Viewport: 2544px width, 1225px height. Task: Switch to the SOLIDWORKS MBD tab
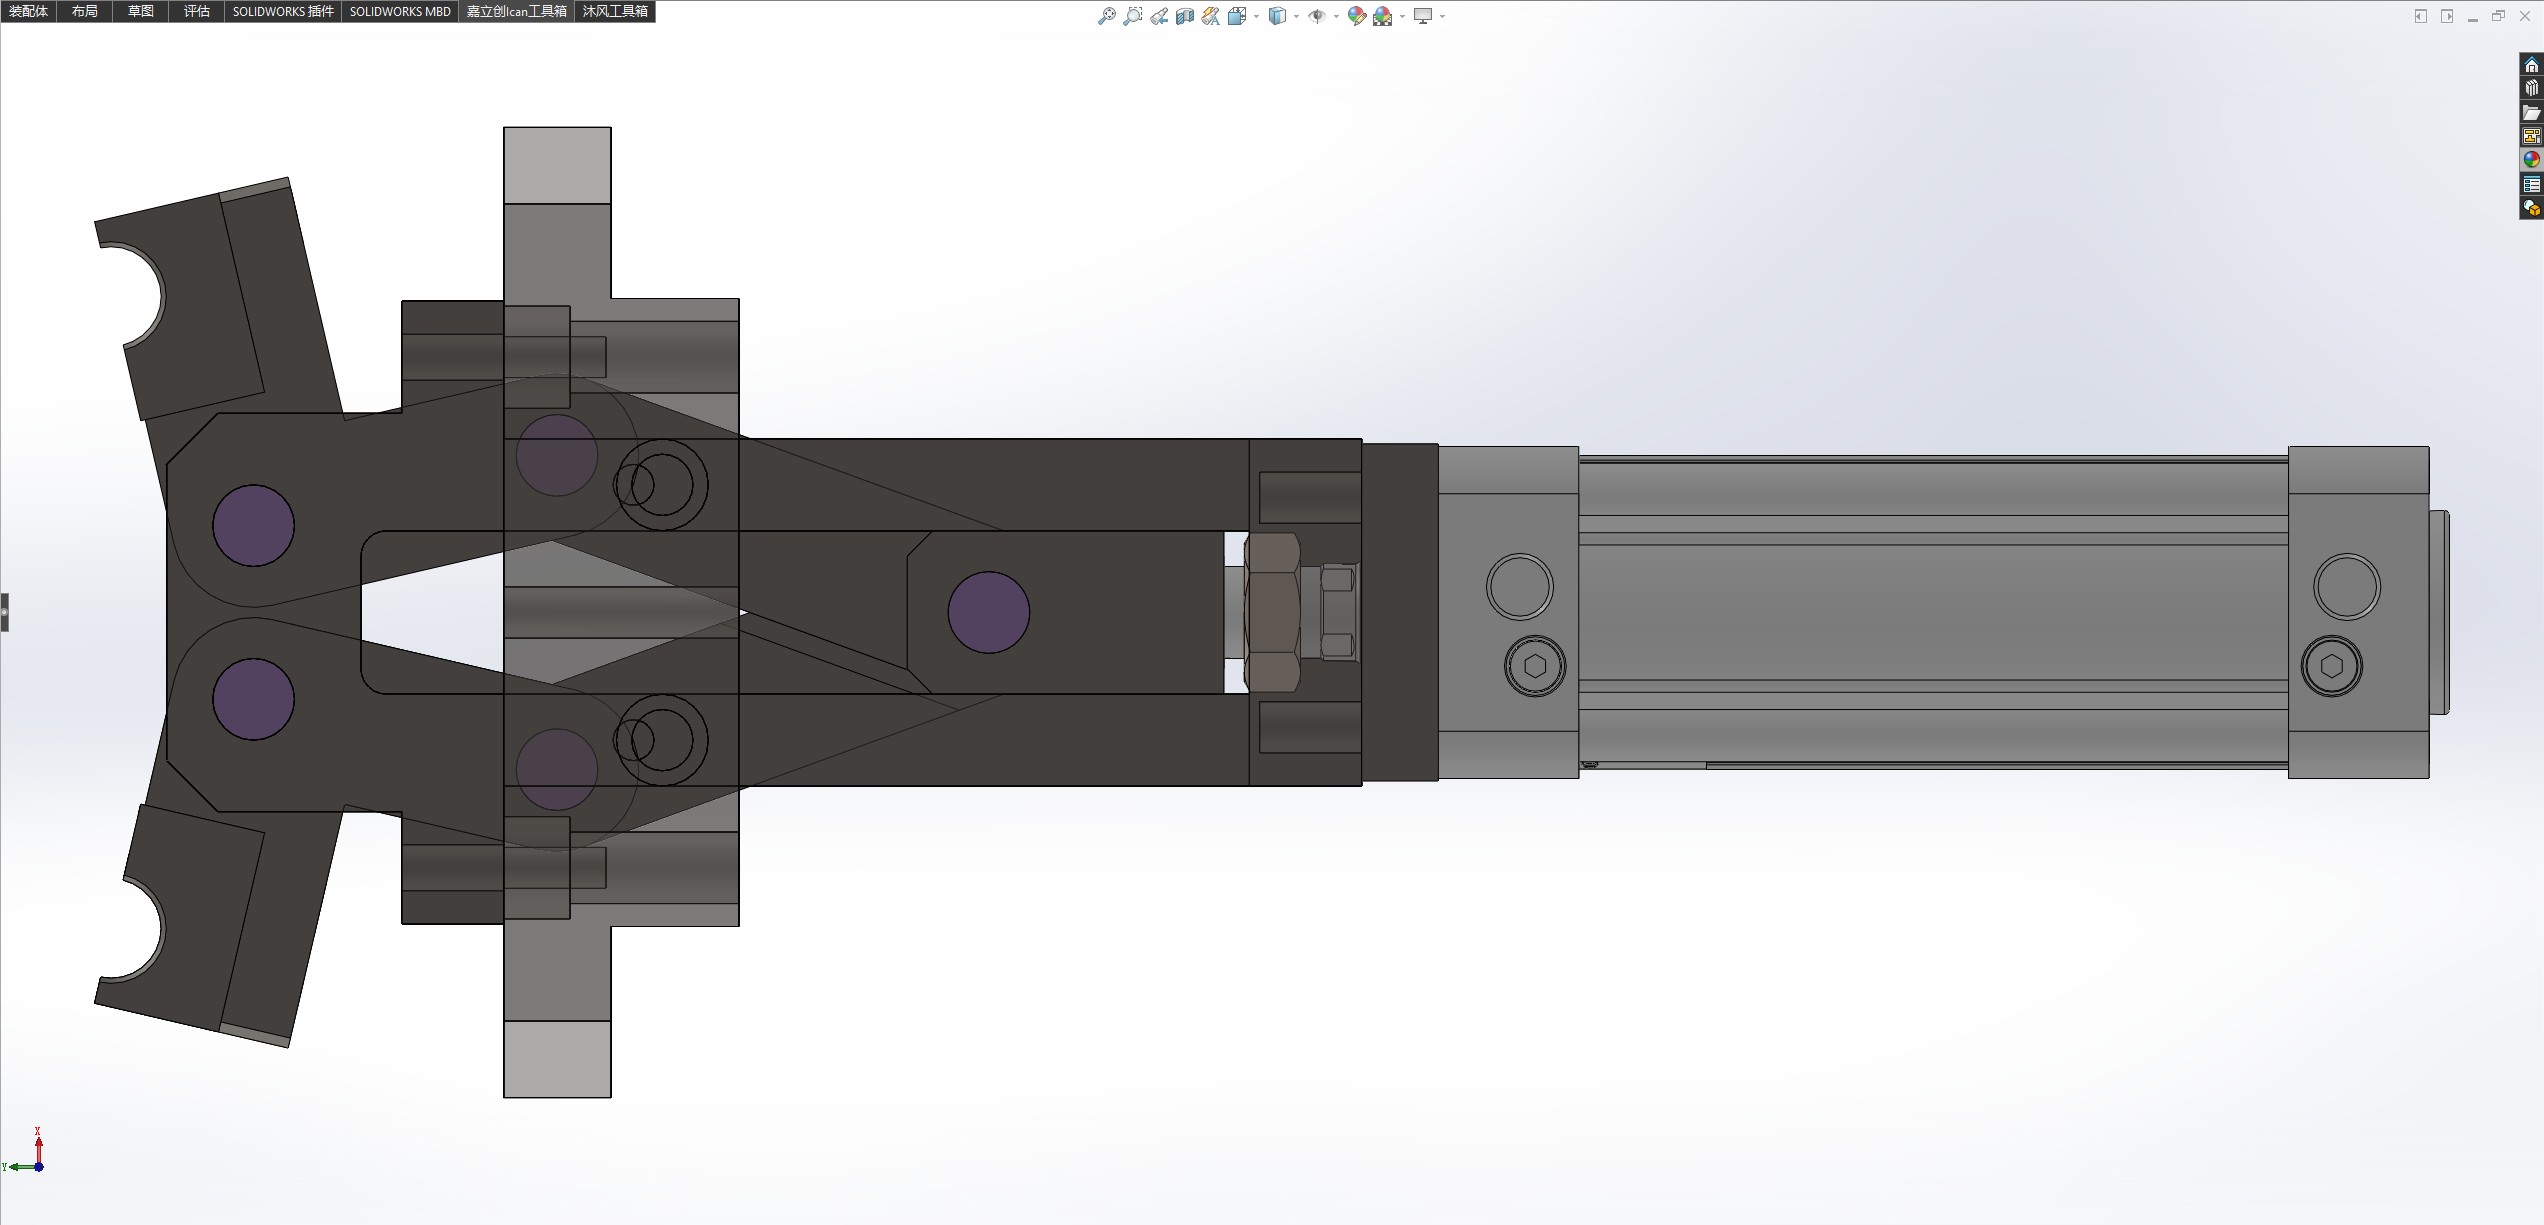(x=400, y=11)
